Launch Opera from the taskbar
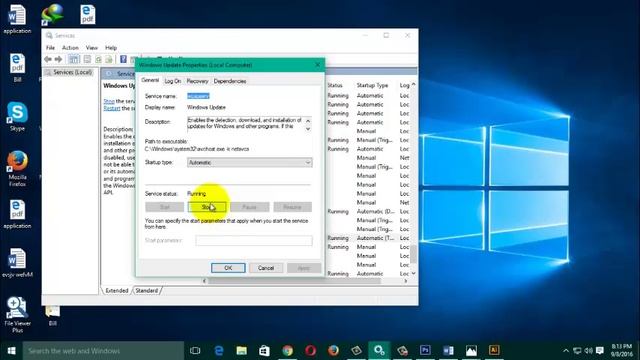 (310, 351)
